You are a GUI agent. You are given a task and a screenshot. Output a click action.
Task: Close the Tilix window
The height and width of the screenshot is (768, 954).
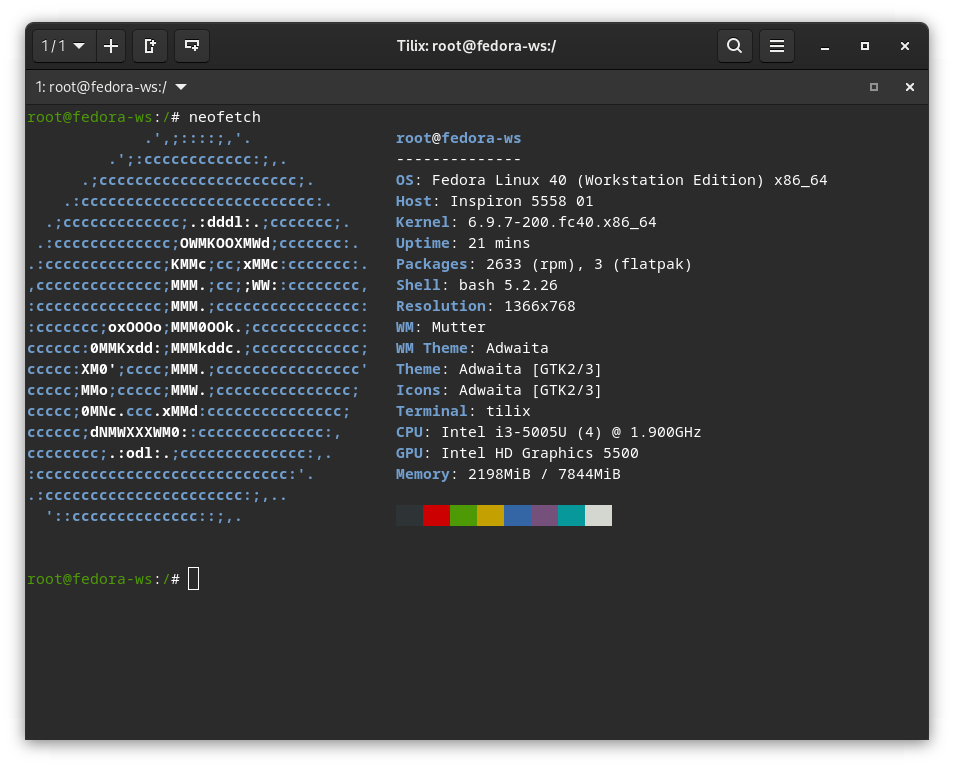905,46
